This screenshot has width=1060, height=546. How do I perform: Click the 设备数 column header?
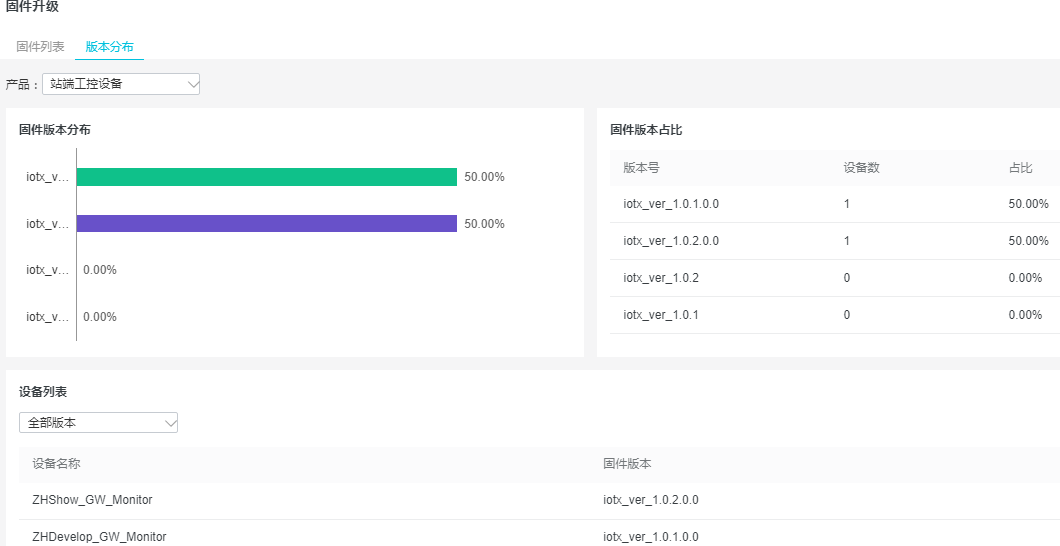click(x=861, y=168)
